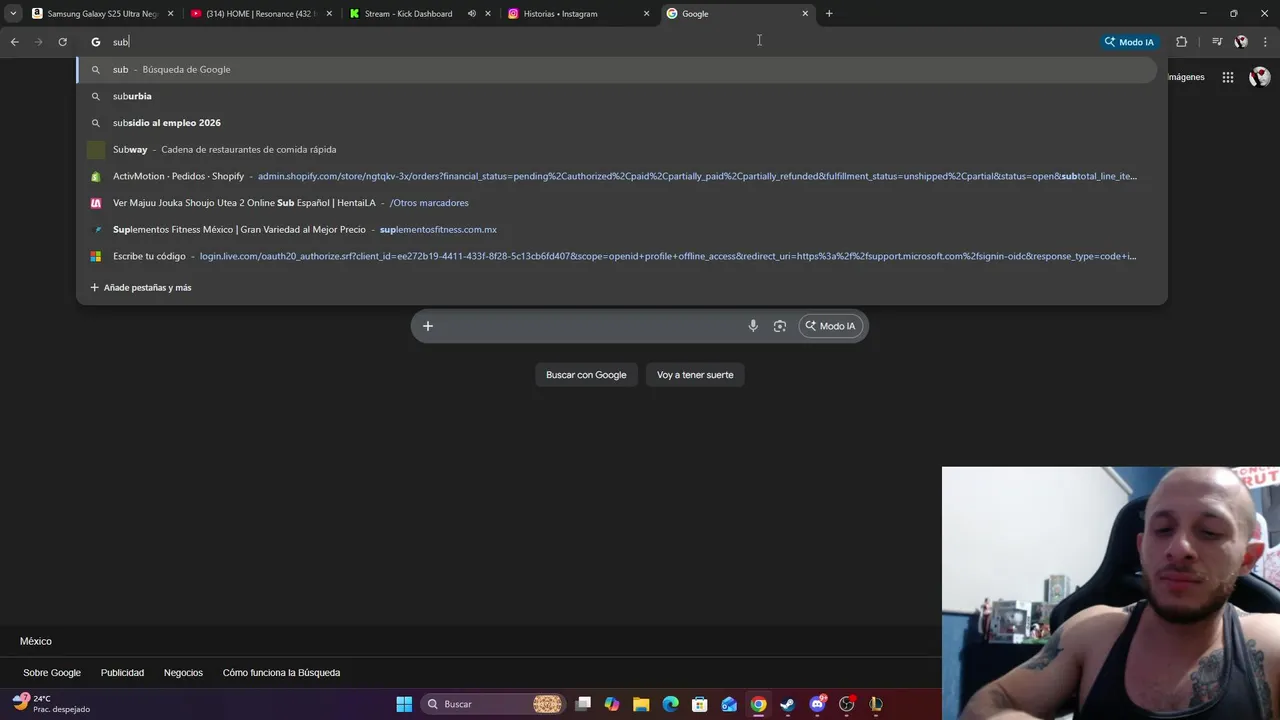Switch to the Stream - Kick Dashboard tab
This screenshot has height=720, width=1280.
tap(420, 14)
